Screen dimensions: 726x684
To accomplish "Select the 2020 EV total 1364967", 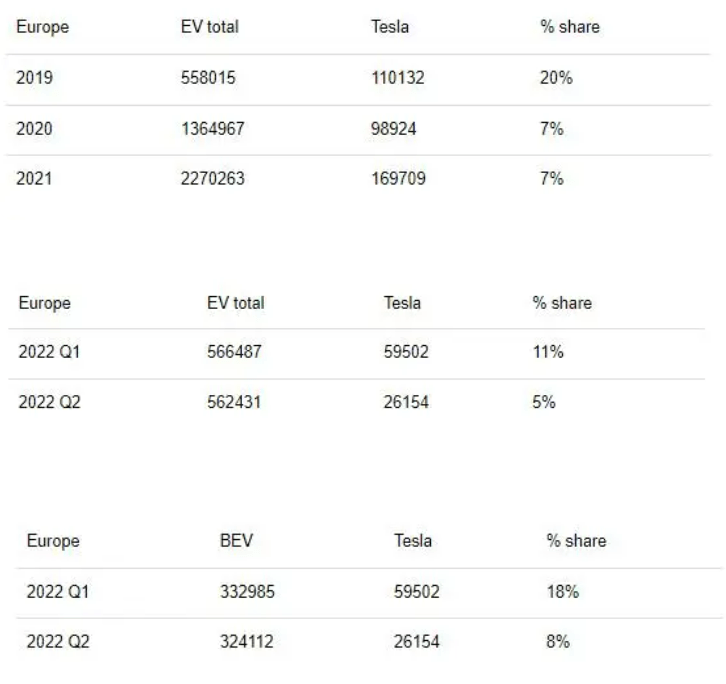I will [213, 128].
